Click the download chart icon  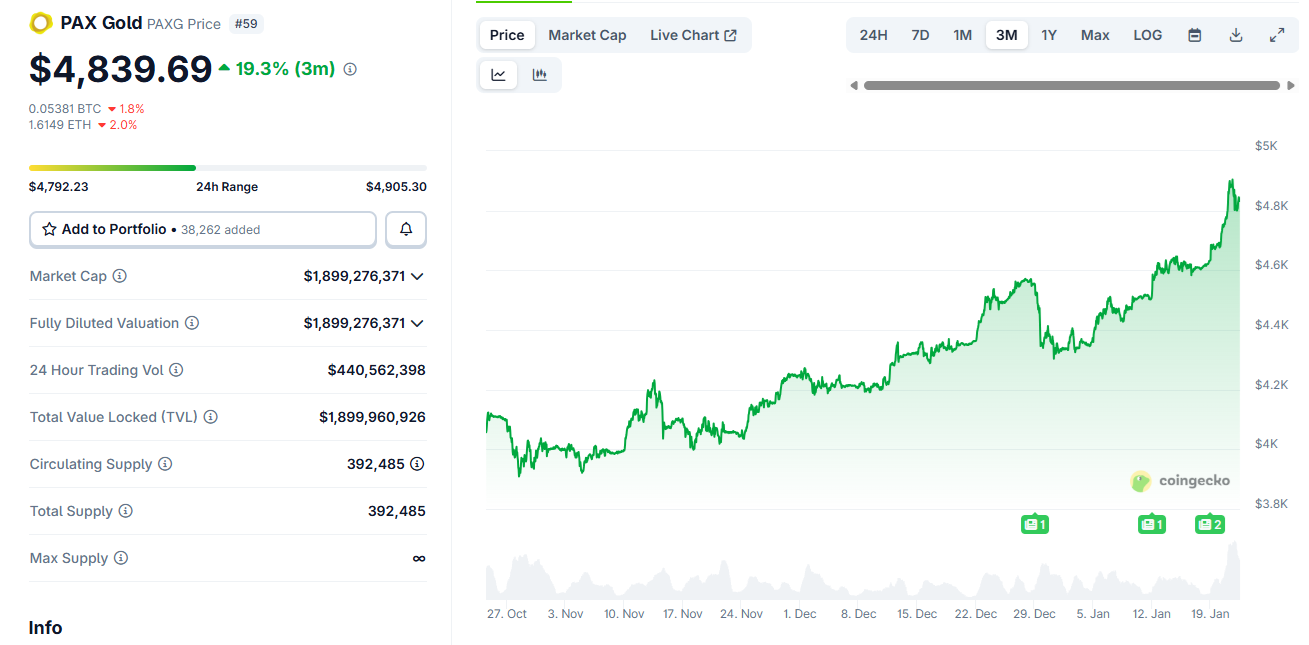[x=1236, y=34]
